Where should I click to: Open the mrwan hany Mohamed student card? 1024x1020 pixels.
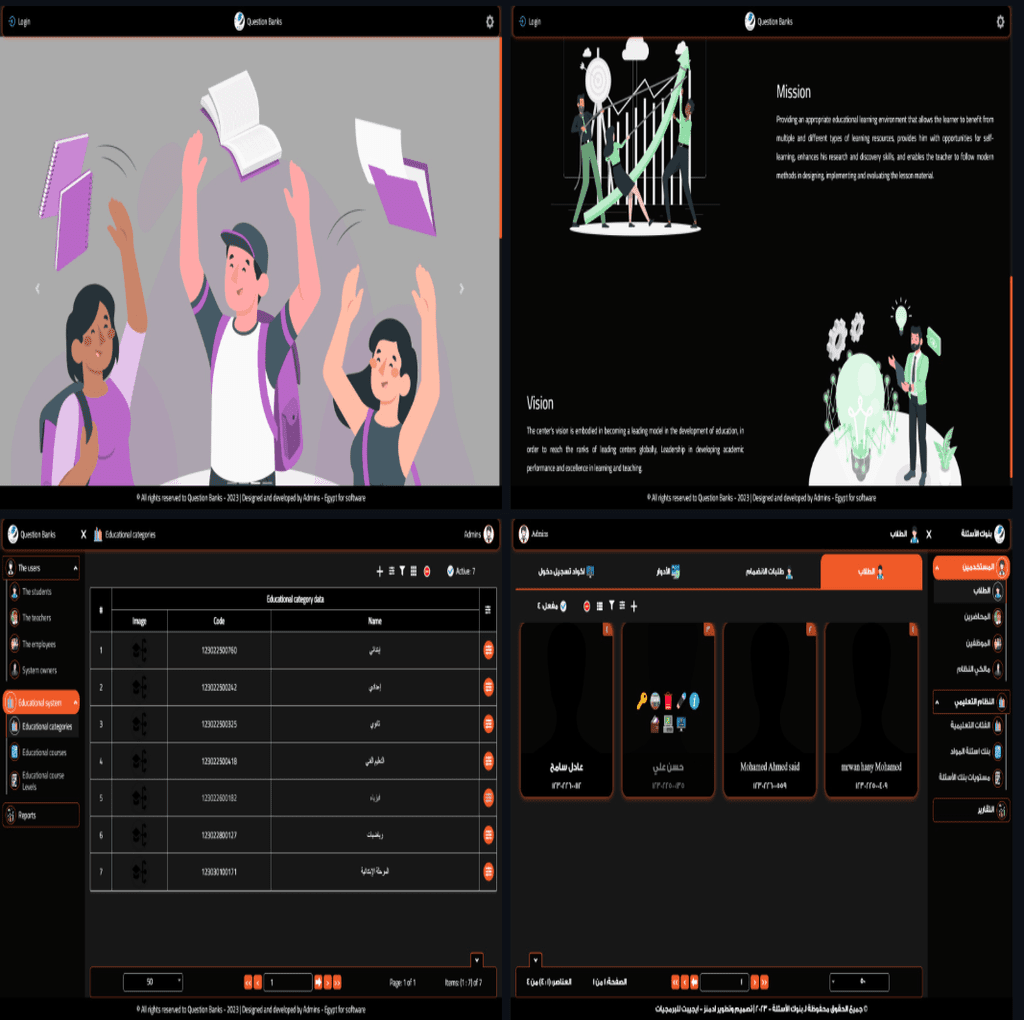click(x=871, y=710)
